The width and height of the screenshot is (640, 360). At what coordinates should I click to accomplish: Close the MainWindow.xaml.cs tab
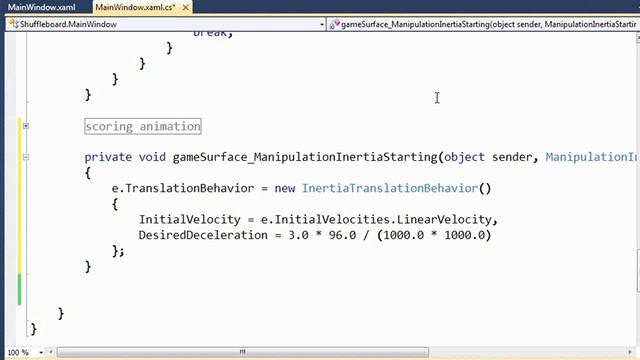point(186,7)
